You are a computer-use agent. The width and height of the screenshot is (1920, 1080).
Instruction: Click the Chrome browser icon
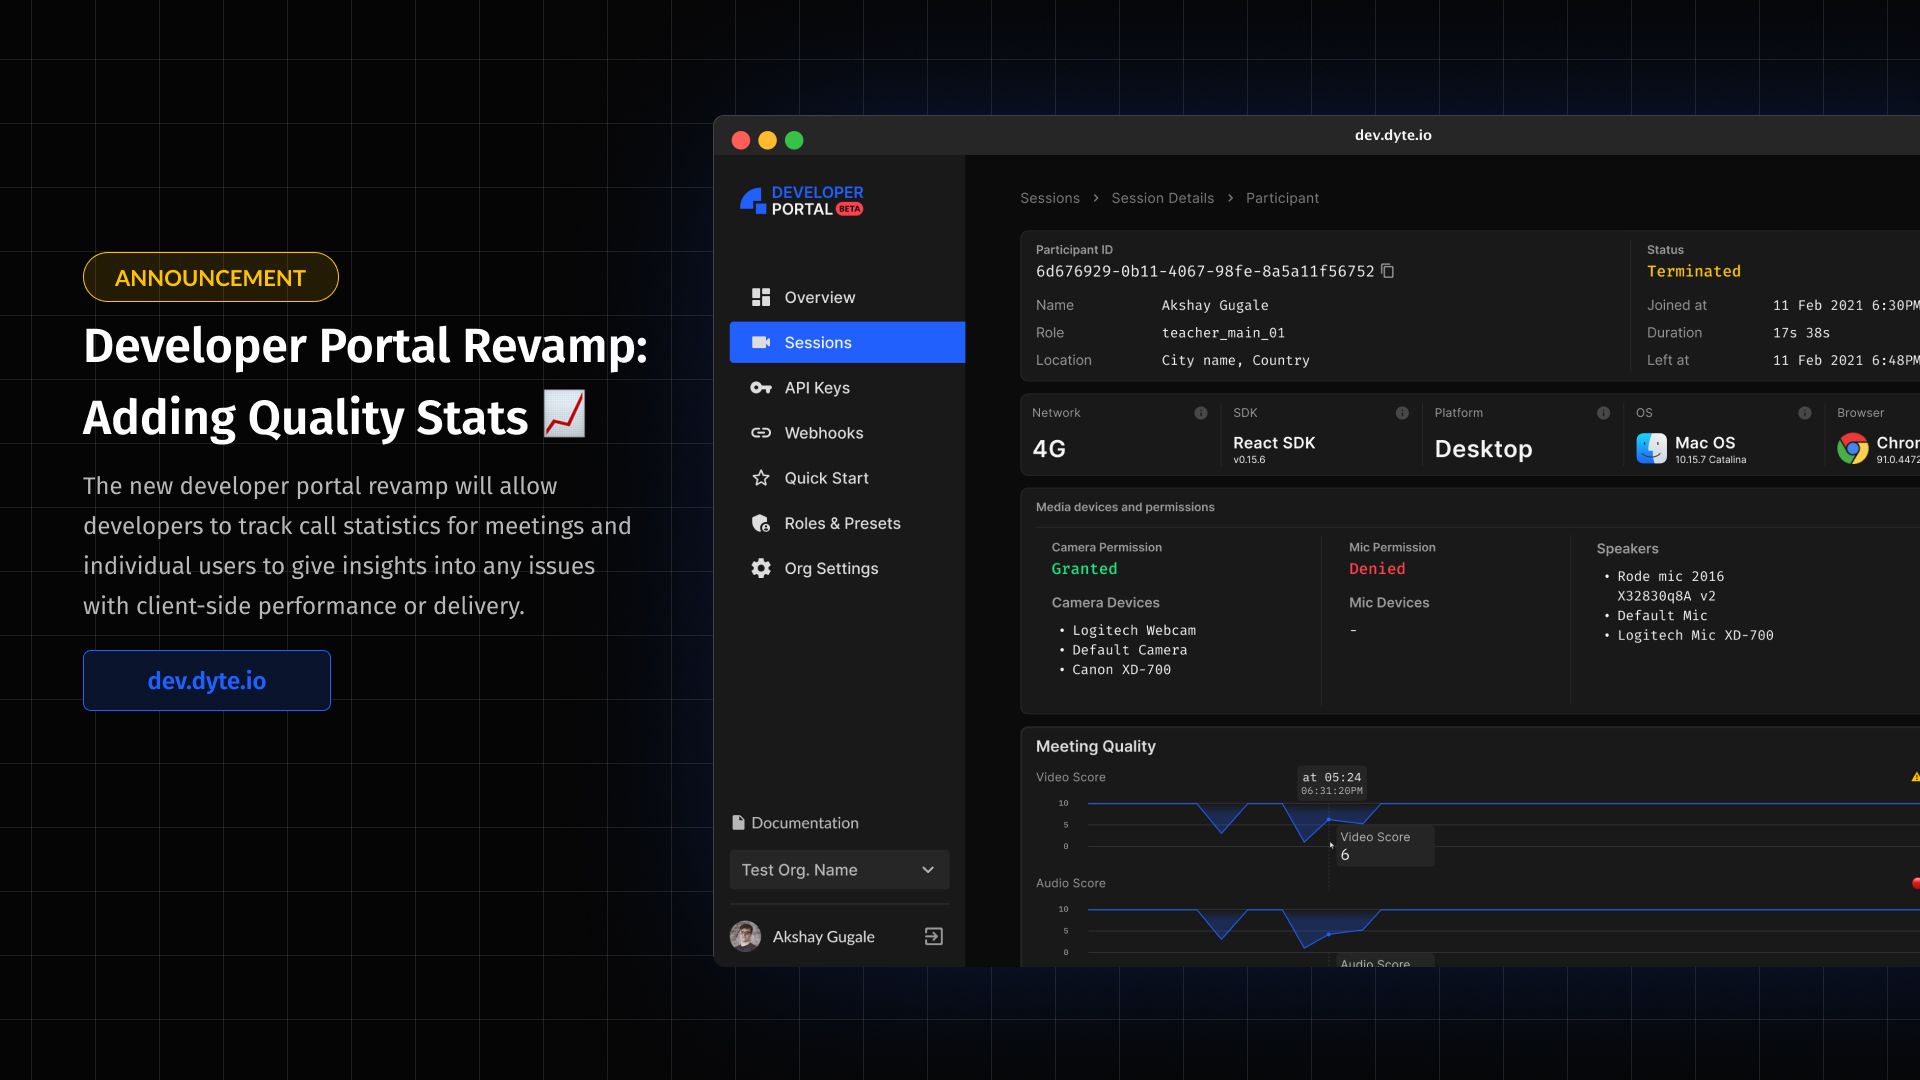(x=1853, y=448)
